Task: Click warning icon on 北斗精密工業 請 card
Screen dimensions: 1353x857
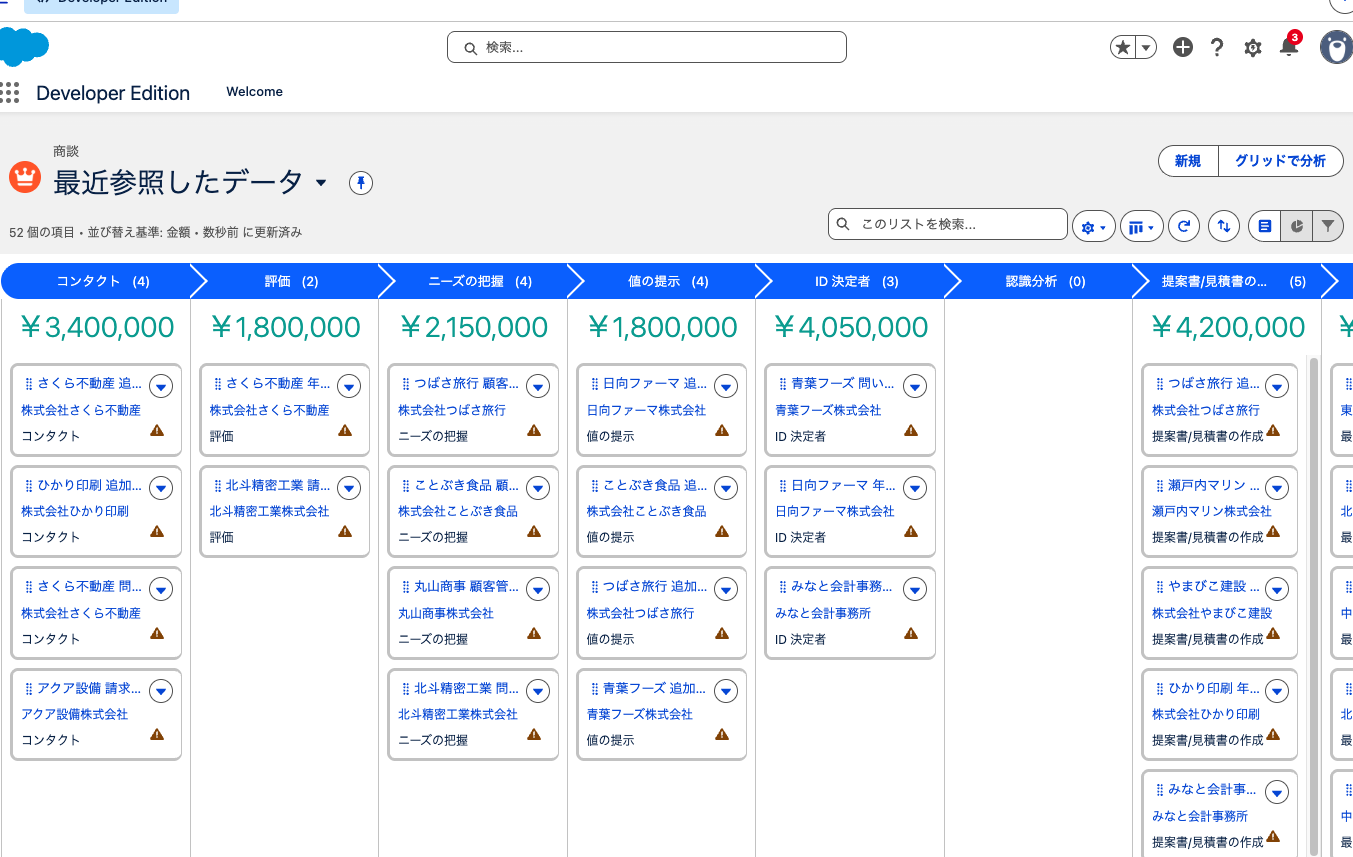Action: click(345, 532)
